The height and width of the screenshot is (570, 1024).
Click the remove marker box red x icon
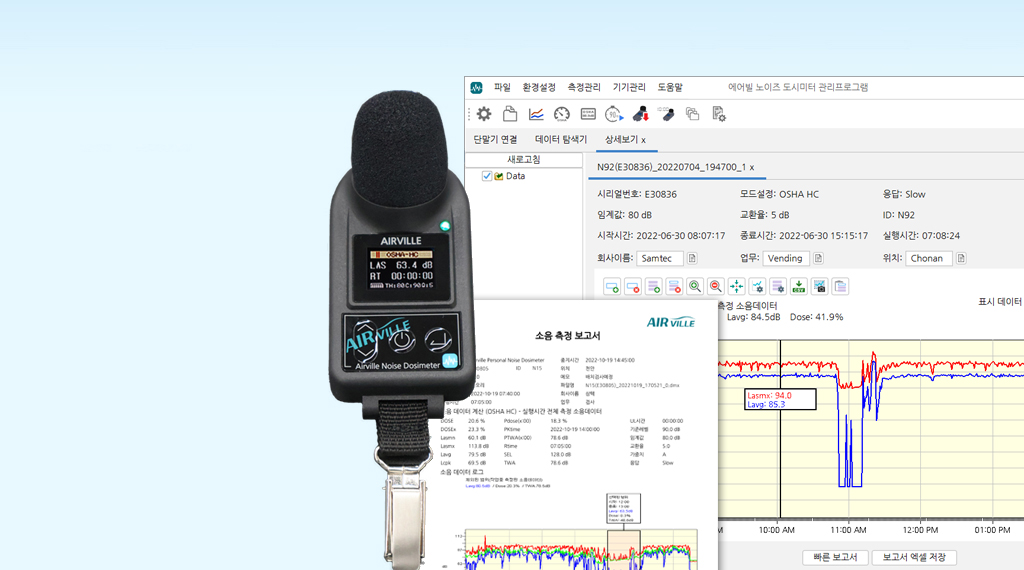[633, 286]
